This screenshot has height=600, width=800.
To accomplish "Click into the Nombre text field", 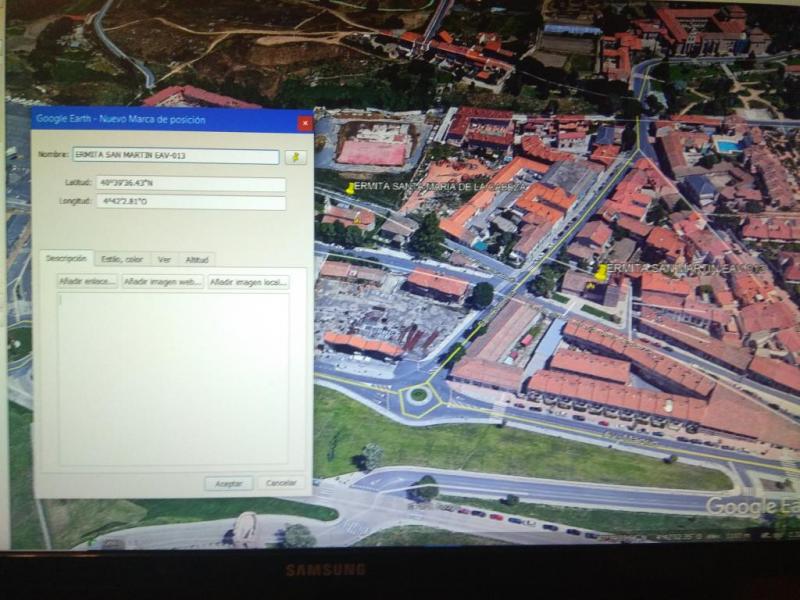I will click(x=175, y=156).
